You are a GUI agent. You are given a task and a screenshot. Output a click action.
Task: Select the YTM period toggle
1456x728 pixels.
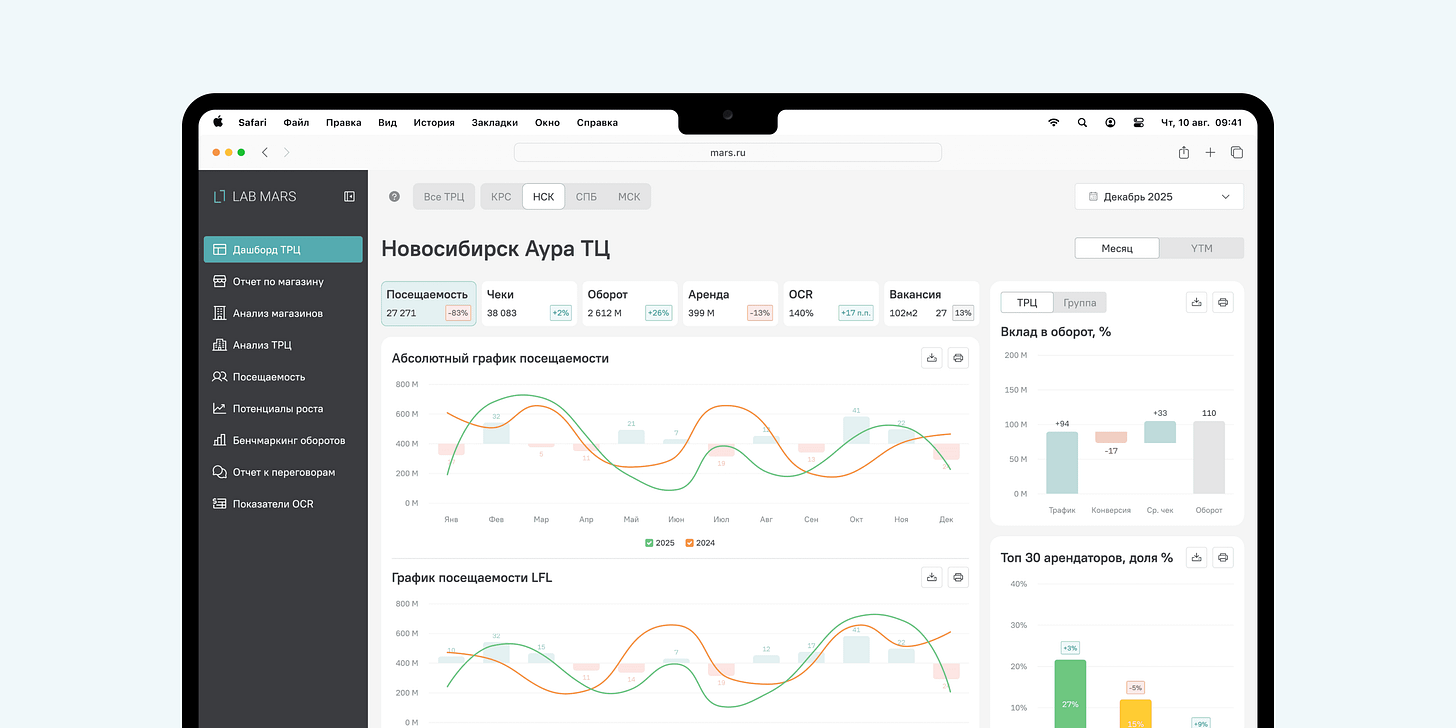tap(1202, 248)
